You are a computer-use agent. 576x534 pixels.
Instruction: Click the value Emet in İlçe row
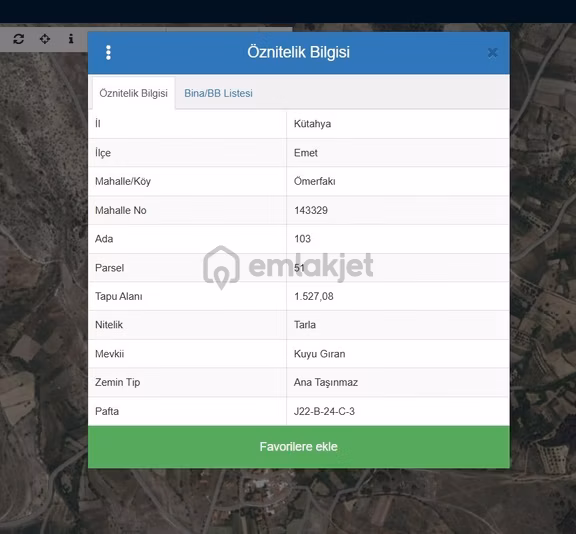pyautogui.click(x=306, y=153)
